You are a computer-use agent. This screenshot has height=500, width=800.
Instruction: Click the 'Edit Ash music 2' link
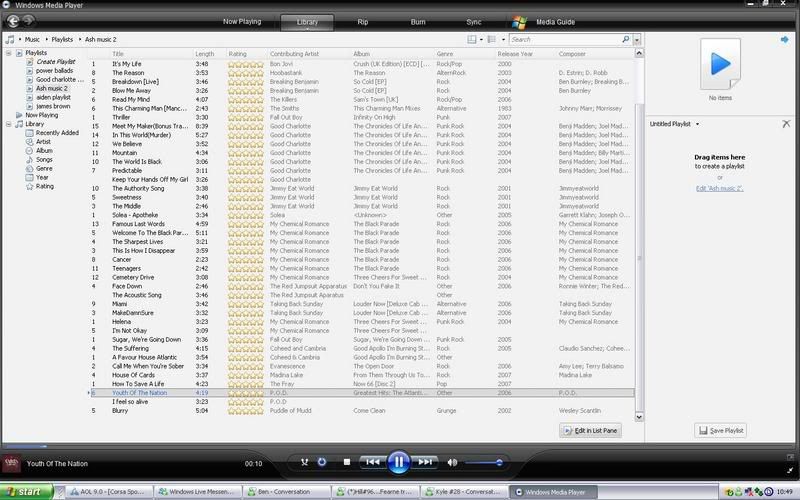point(720,189)
